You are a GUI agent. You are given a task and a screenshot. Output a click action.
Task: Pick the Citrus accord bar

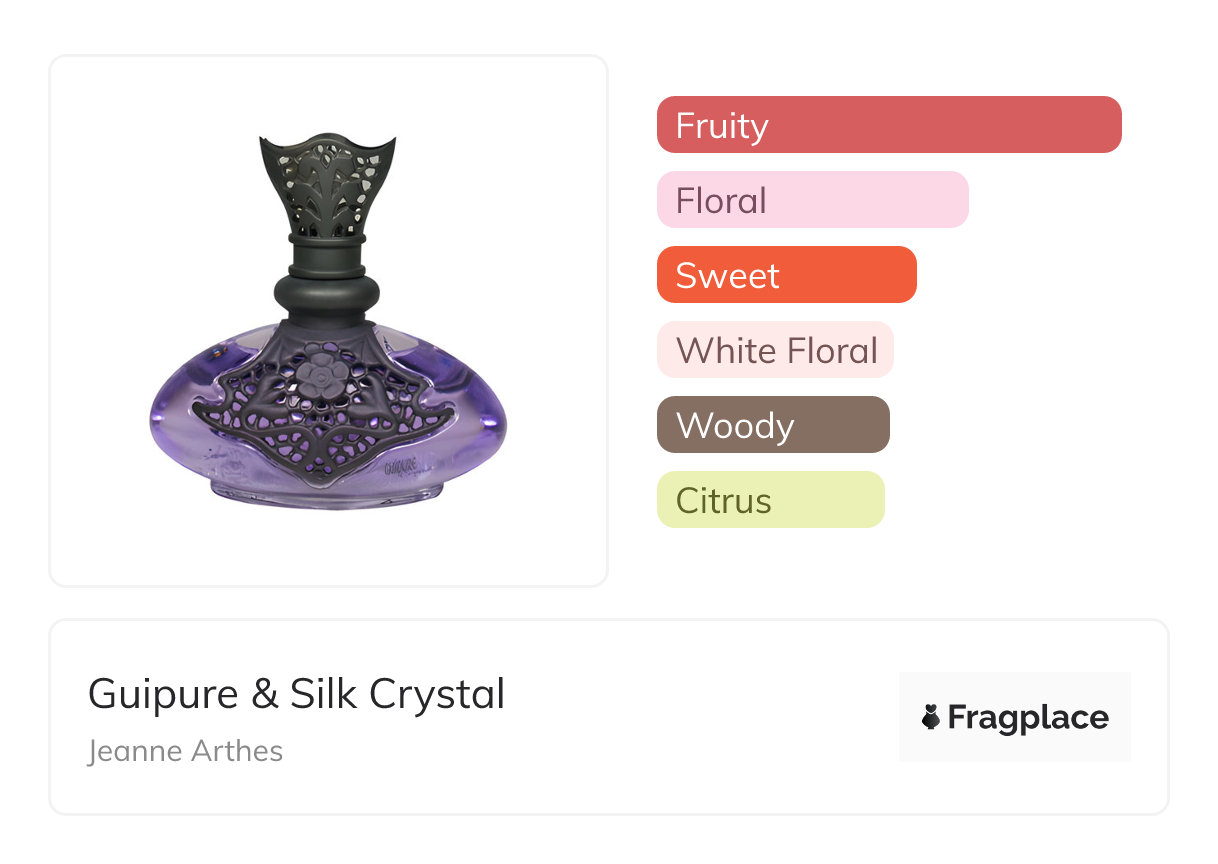(x=770, y=500)
